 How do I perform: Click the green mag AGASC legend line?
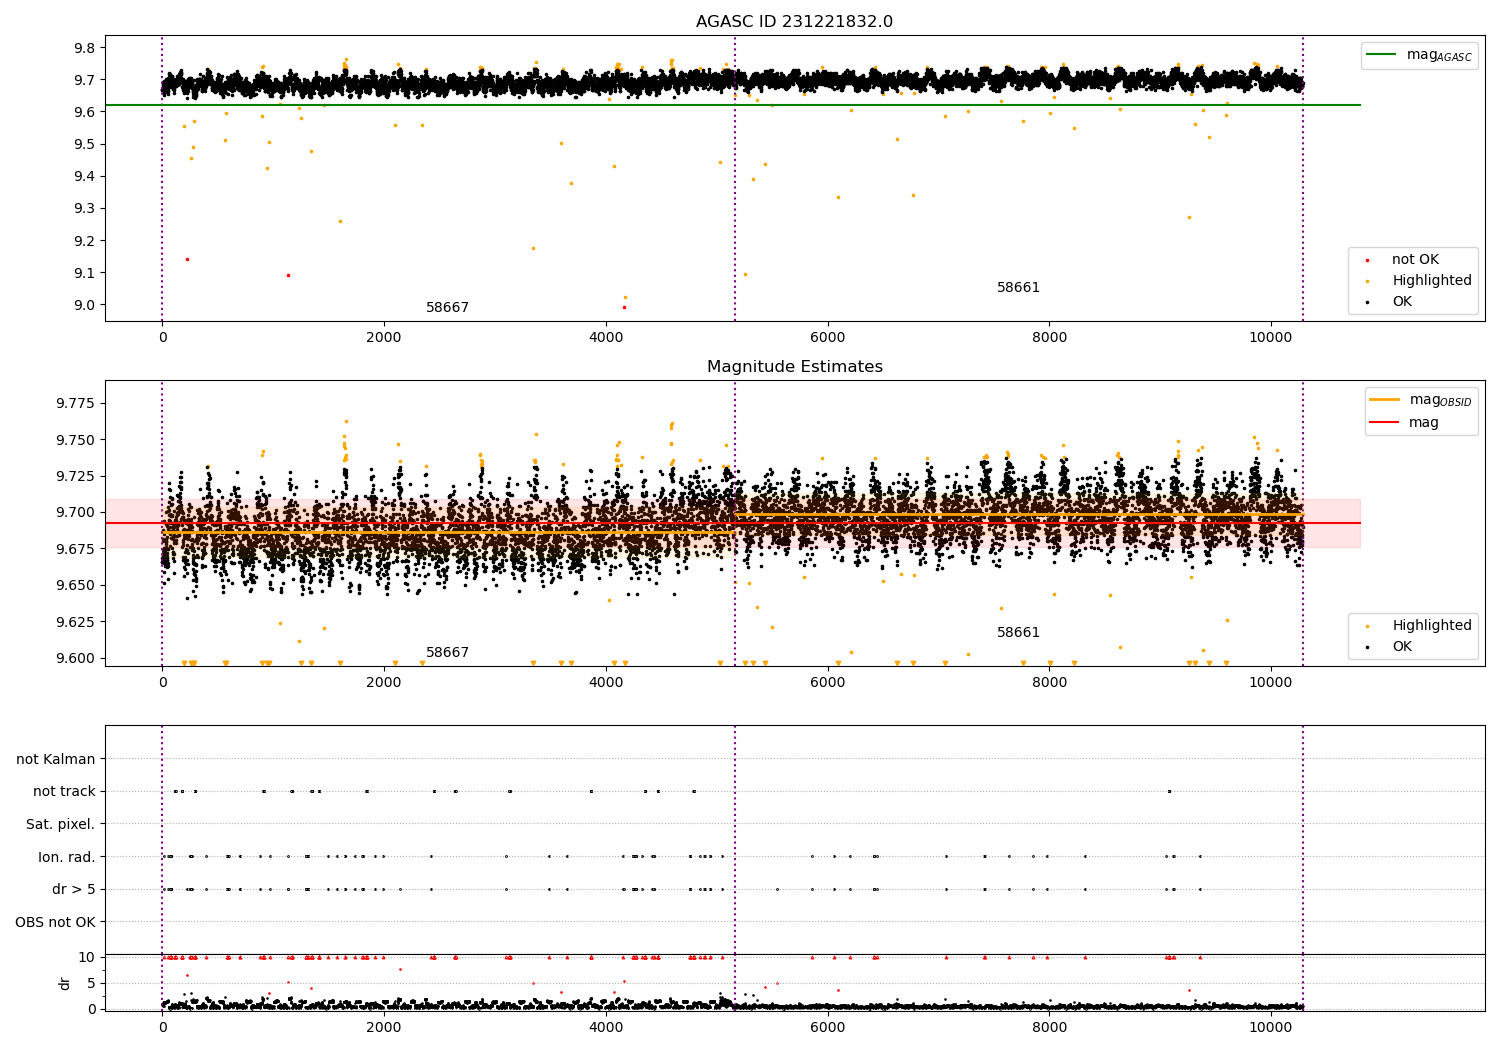(x=1382, y=55)
